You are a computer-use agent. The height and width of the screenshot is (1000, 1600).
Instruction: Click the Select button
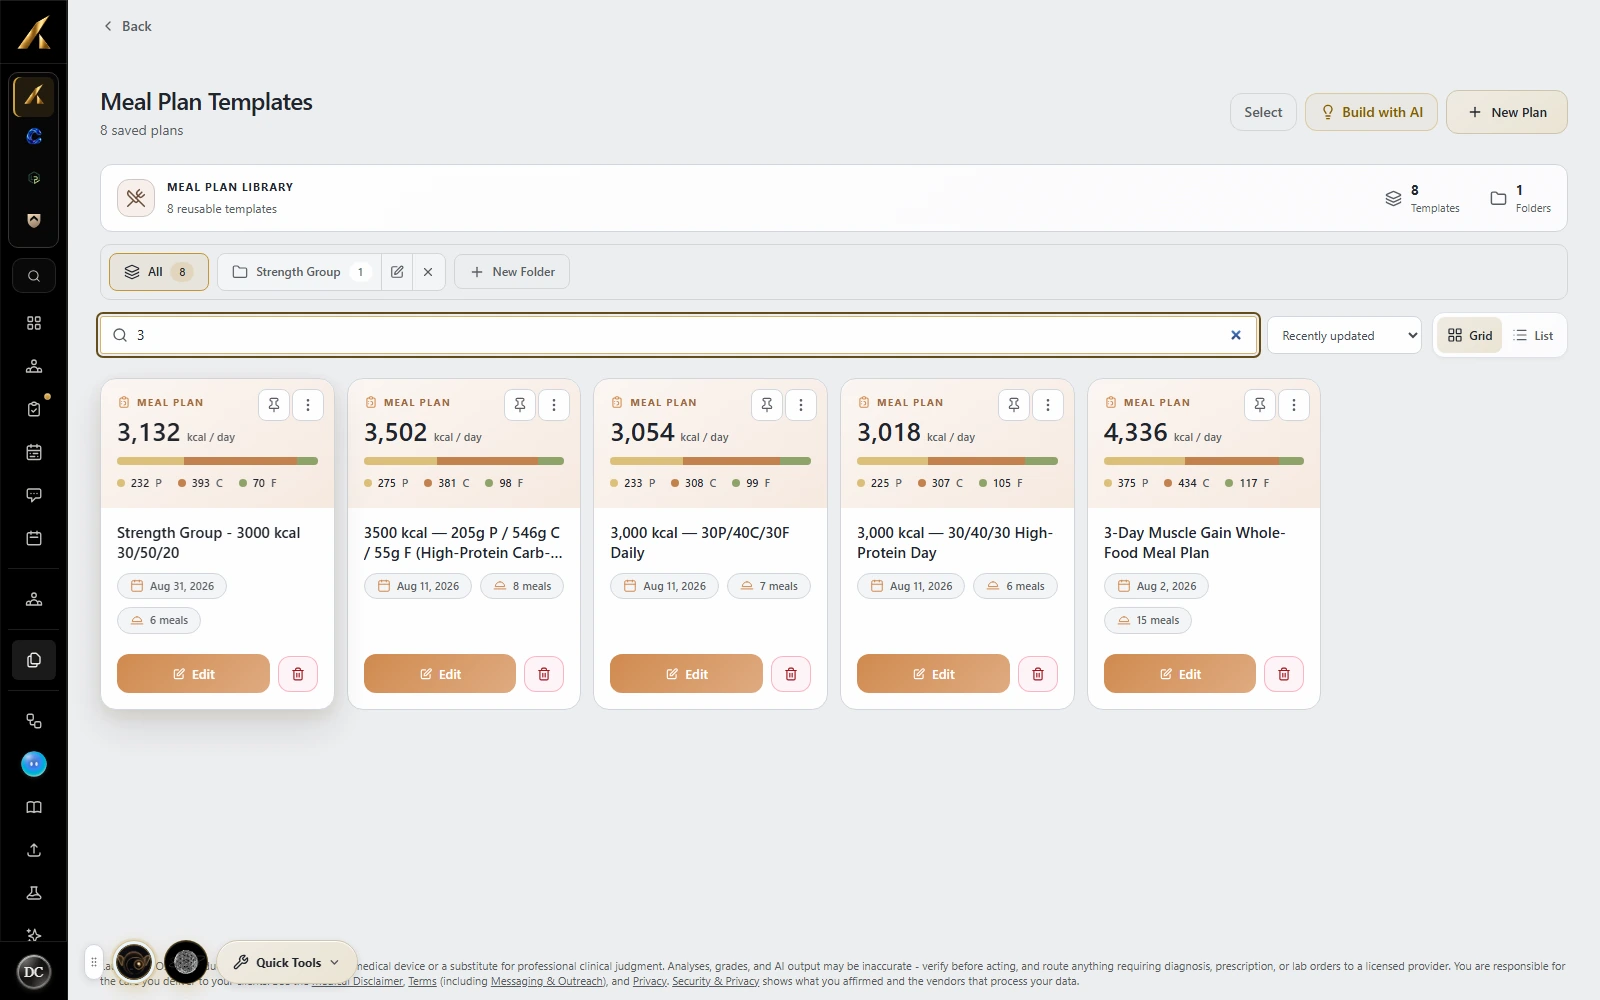[1263, 112]
